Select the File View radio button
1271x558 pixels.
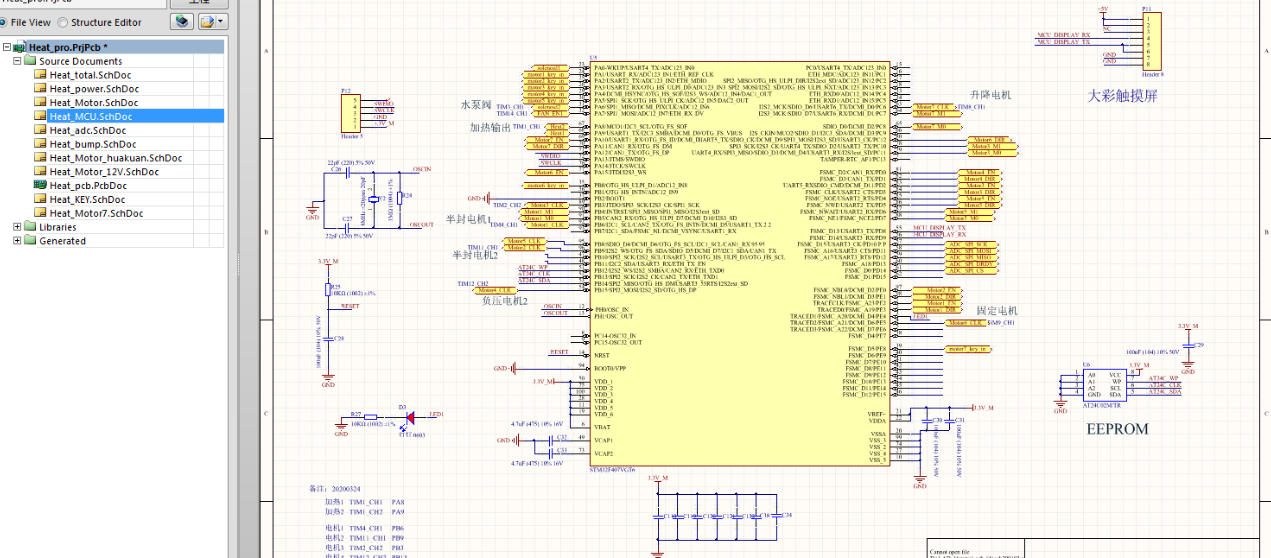[x=3, y=22]
